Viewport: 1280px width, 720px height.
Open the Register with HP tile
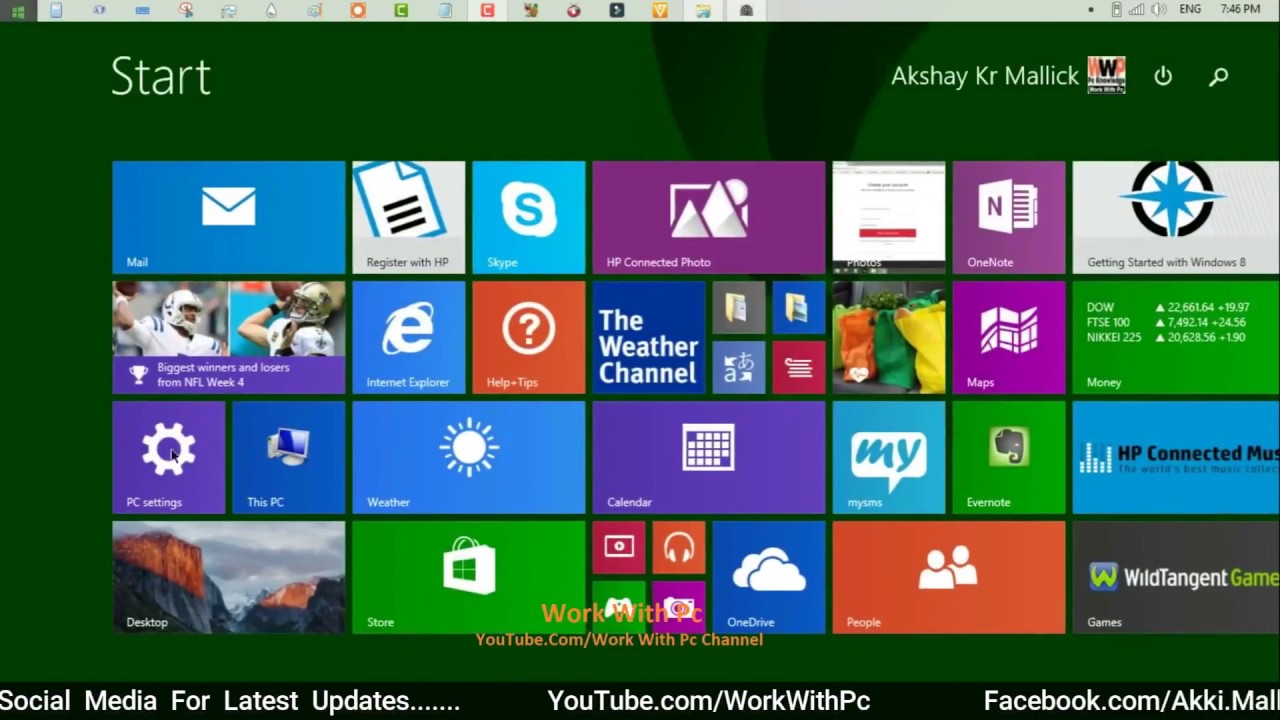[408, 217]
